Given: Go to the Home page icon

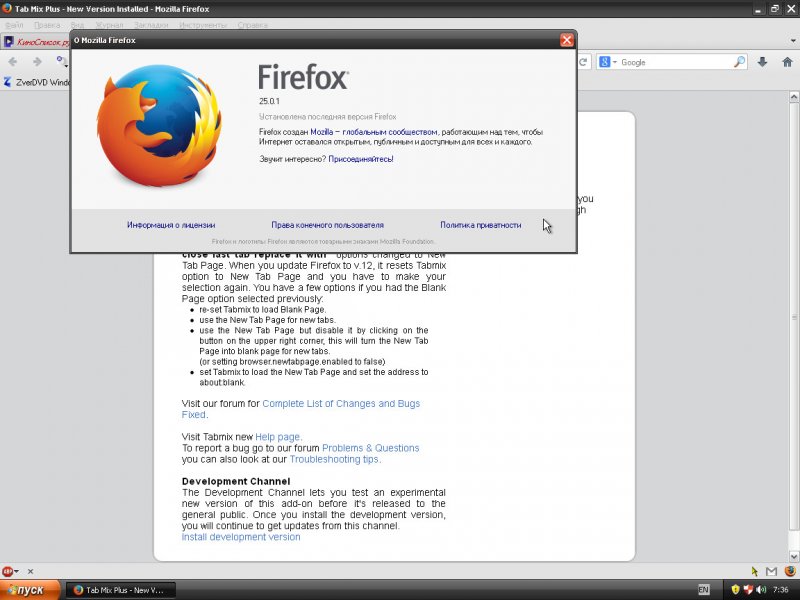Looking at the screenshot, I should pyautogui.click(x=787, y=62).
